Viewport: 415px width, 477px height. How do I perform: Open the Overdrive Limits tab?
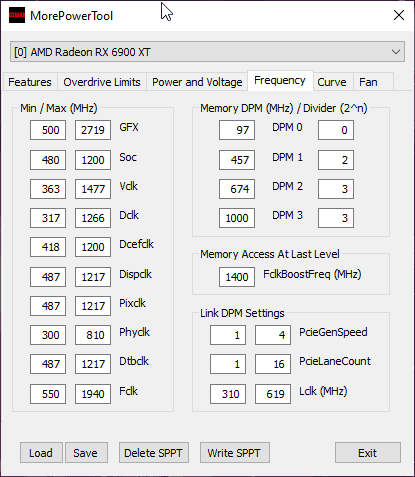pyautogui.click(x=102, y=82)
